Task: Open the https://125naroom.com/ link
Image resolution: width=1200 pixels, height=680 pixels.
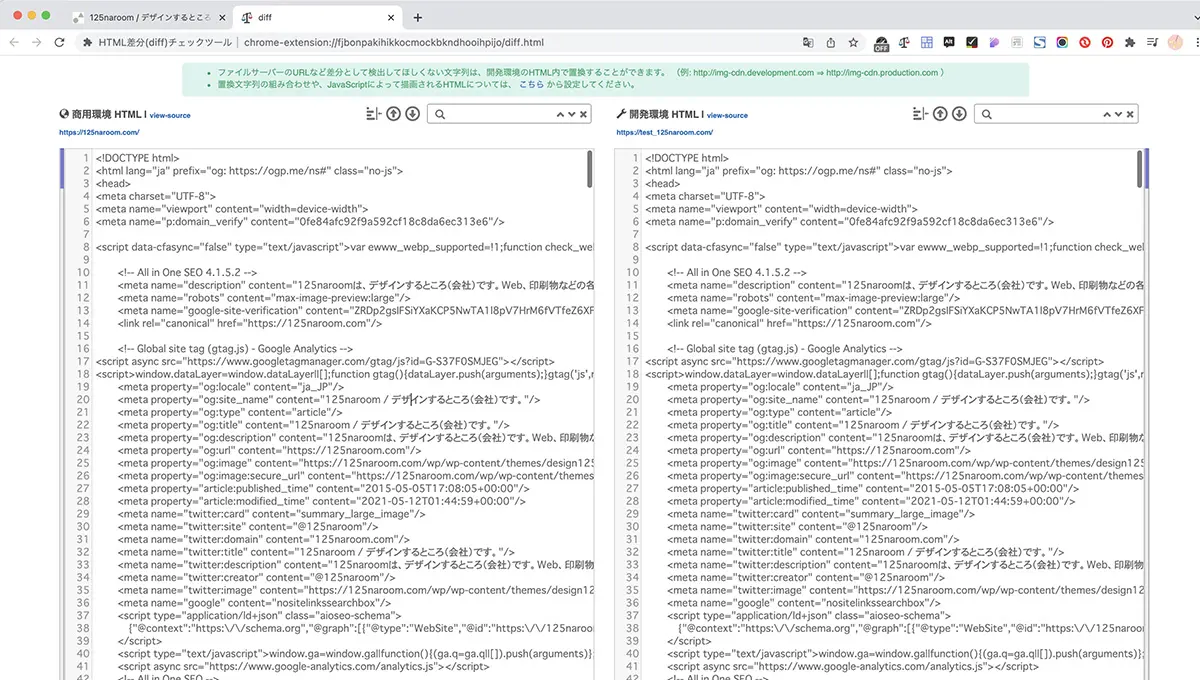Action: (x=99, y=132)
